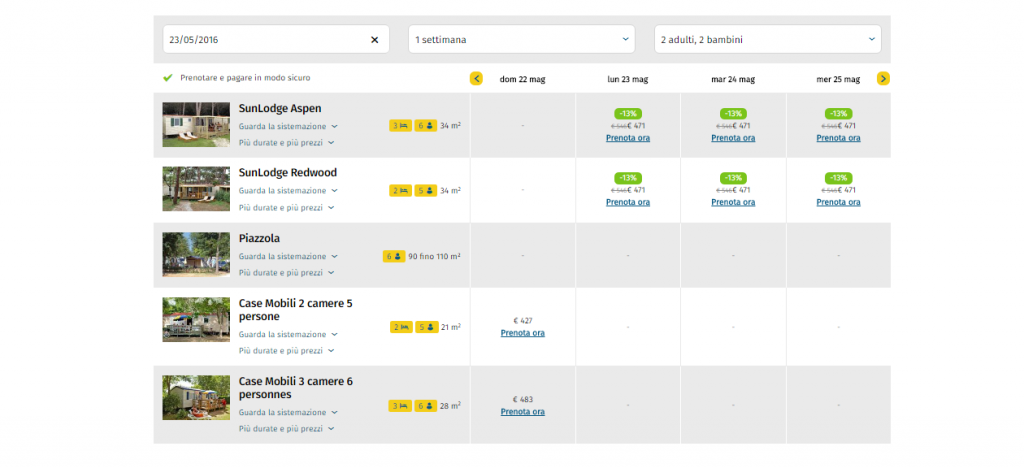The image size is (1024, 468).
Task: Click the lun 23 mag column header
Action: [x=628, y=80]
